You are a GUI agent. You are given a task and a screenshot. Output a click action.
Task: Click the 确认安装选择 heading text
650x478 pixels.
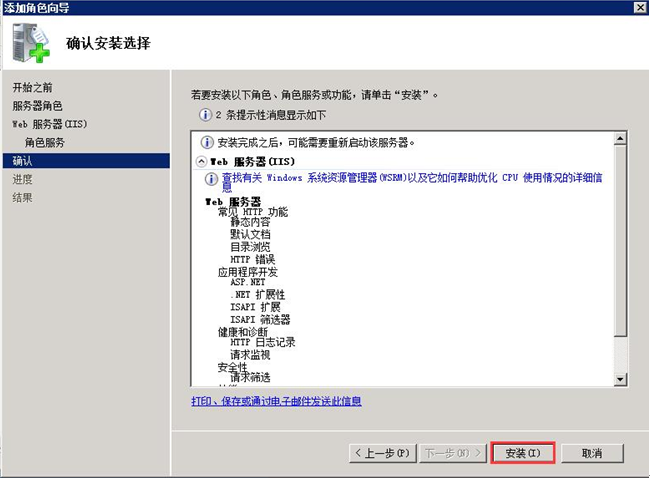click(x=108, y=44)
